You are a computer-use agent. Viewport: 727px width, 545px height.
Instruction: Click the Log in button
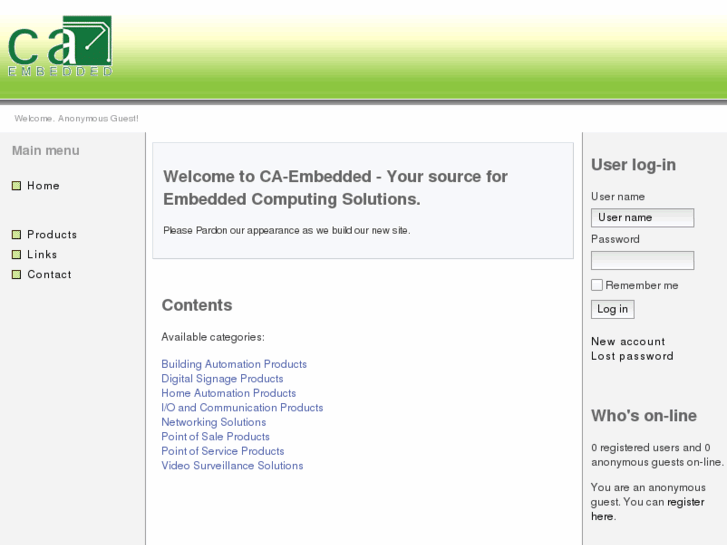[612, 309]
